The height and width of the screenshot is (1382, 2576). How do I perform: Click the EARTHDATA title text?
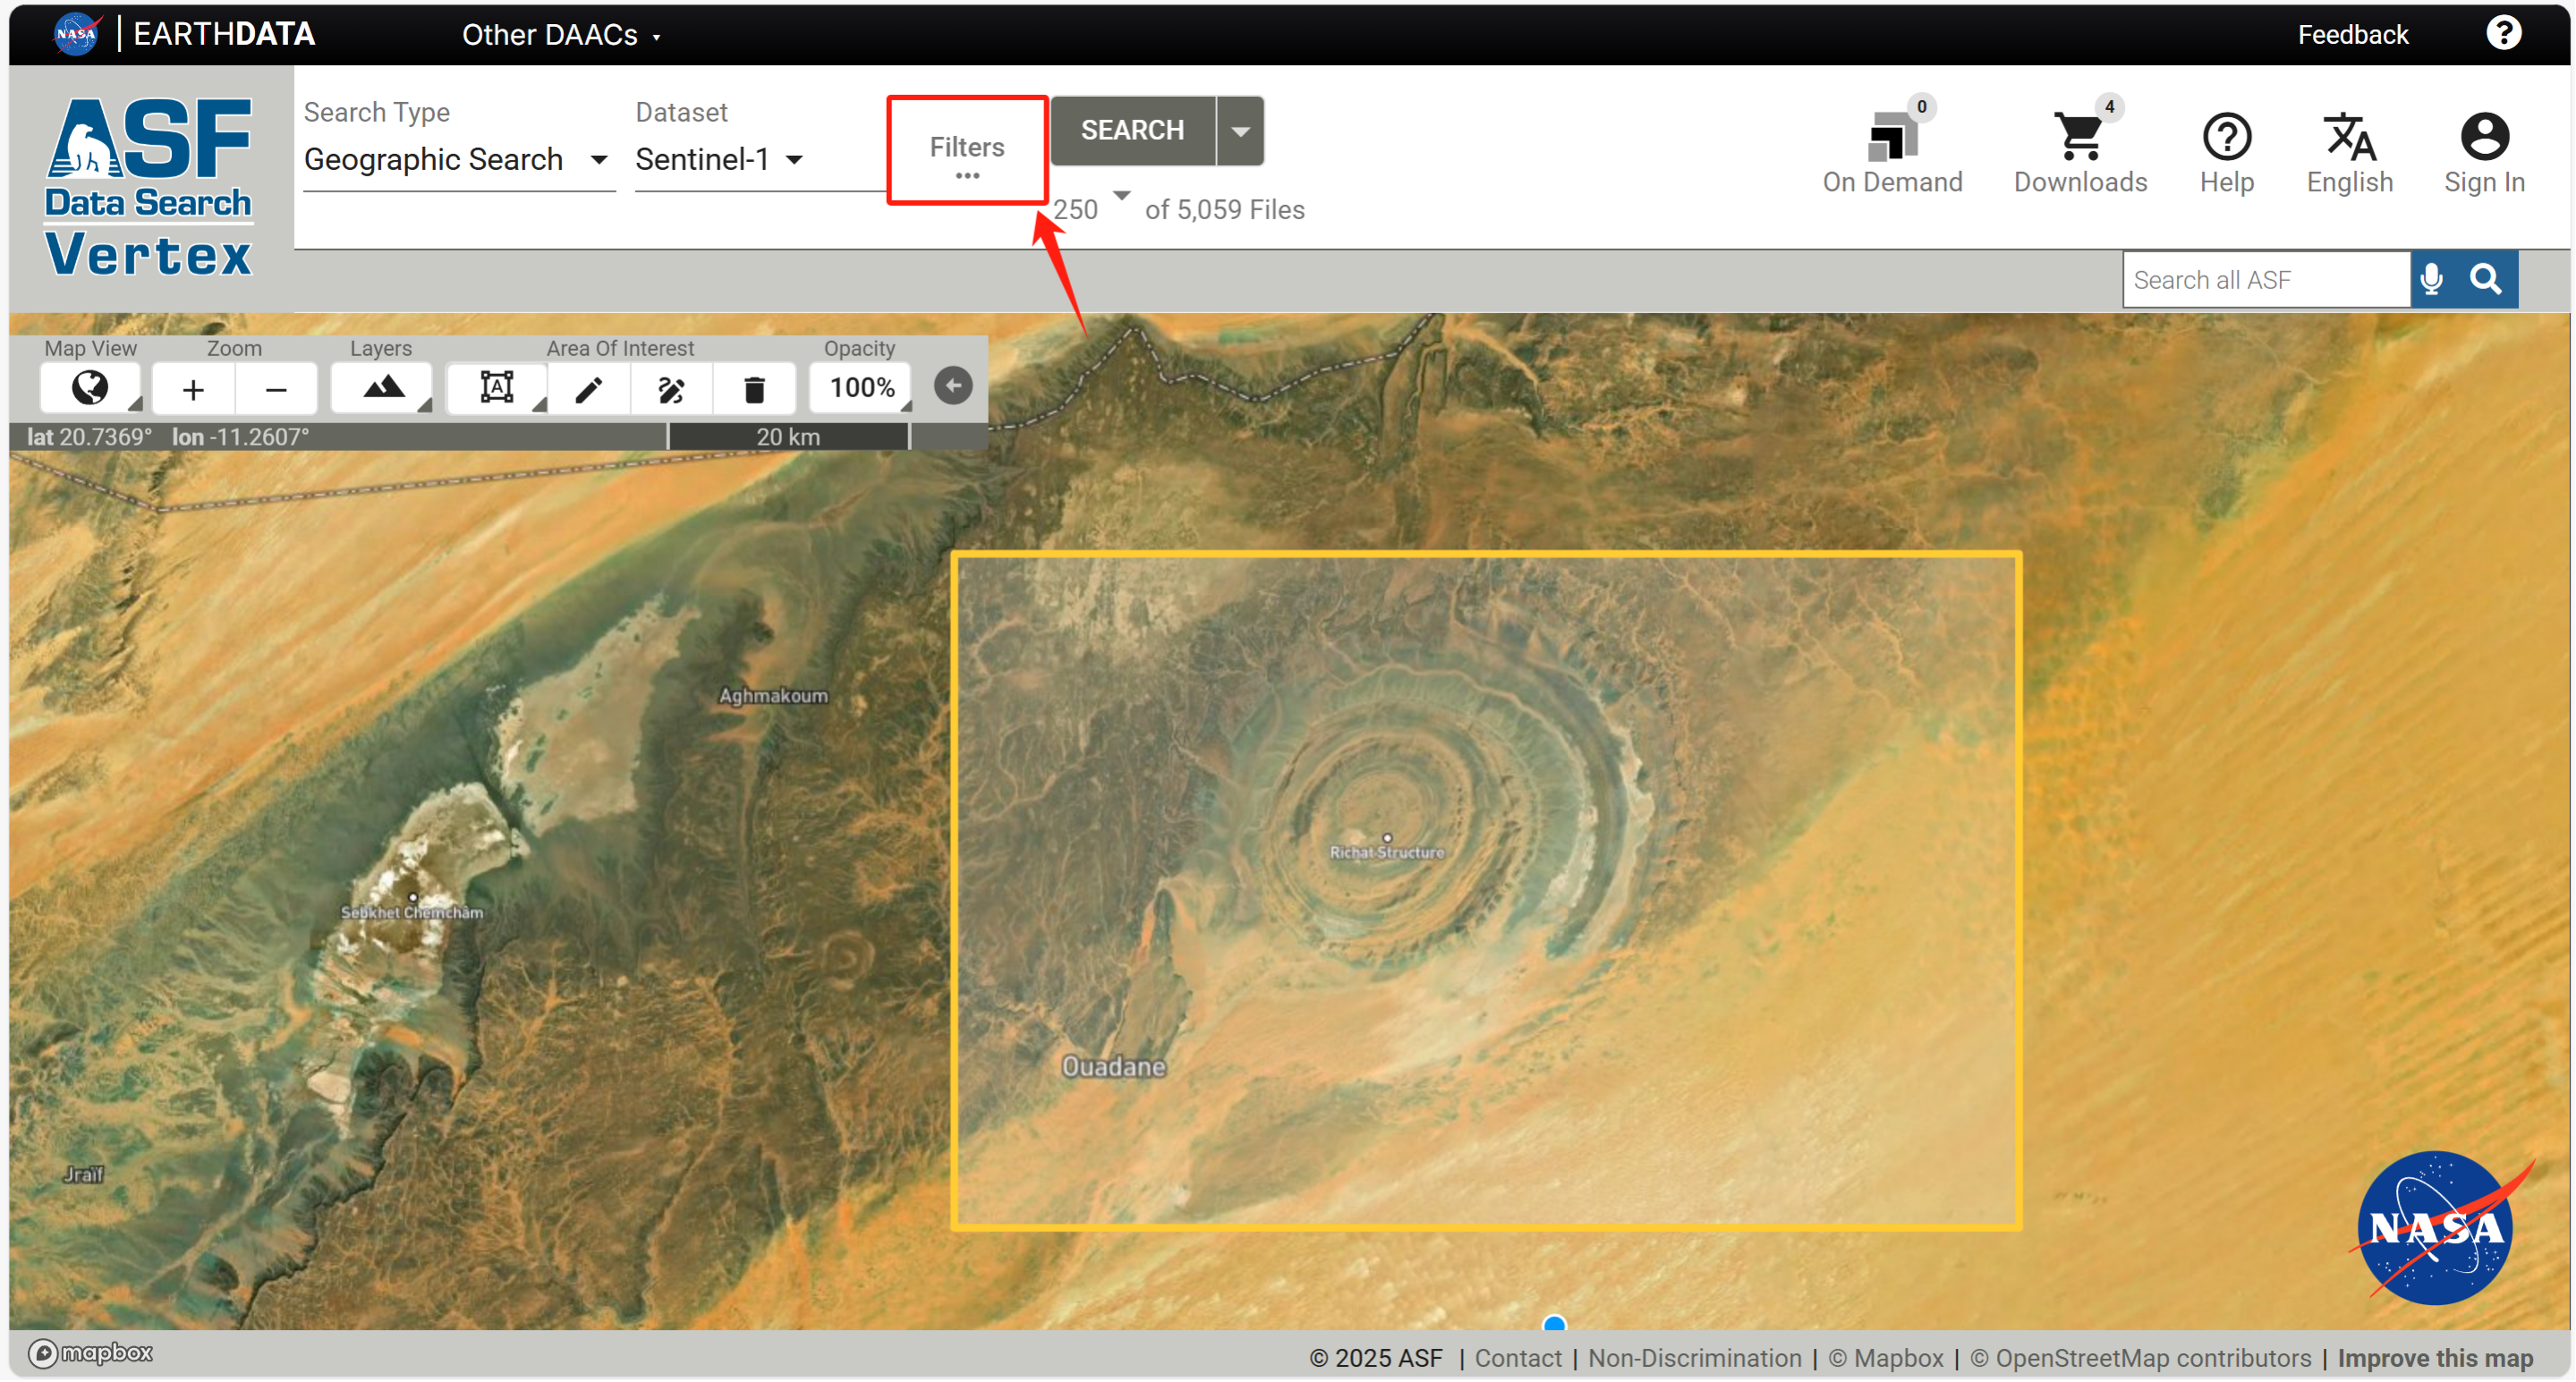click(x=224, y=34)
